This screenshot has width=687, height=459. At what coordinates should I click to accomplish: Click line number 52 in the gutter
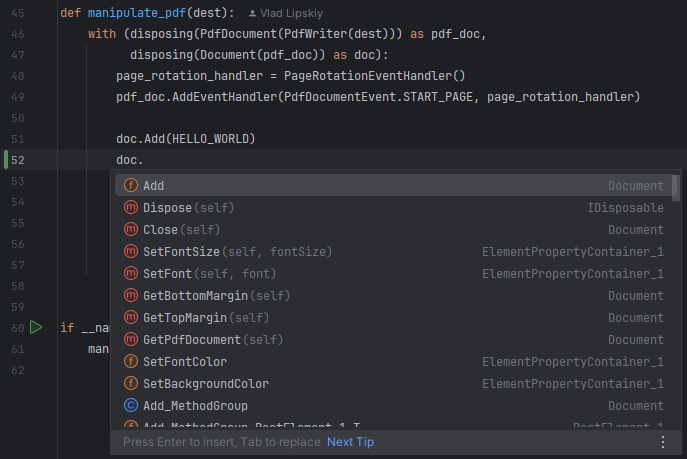(x=18, y=160)
